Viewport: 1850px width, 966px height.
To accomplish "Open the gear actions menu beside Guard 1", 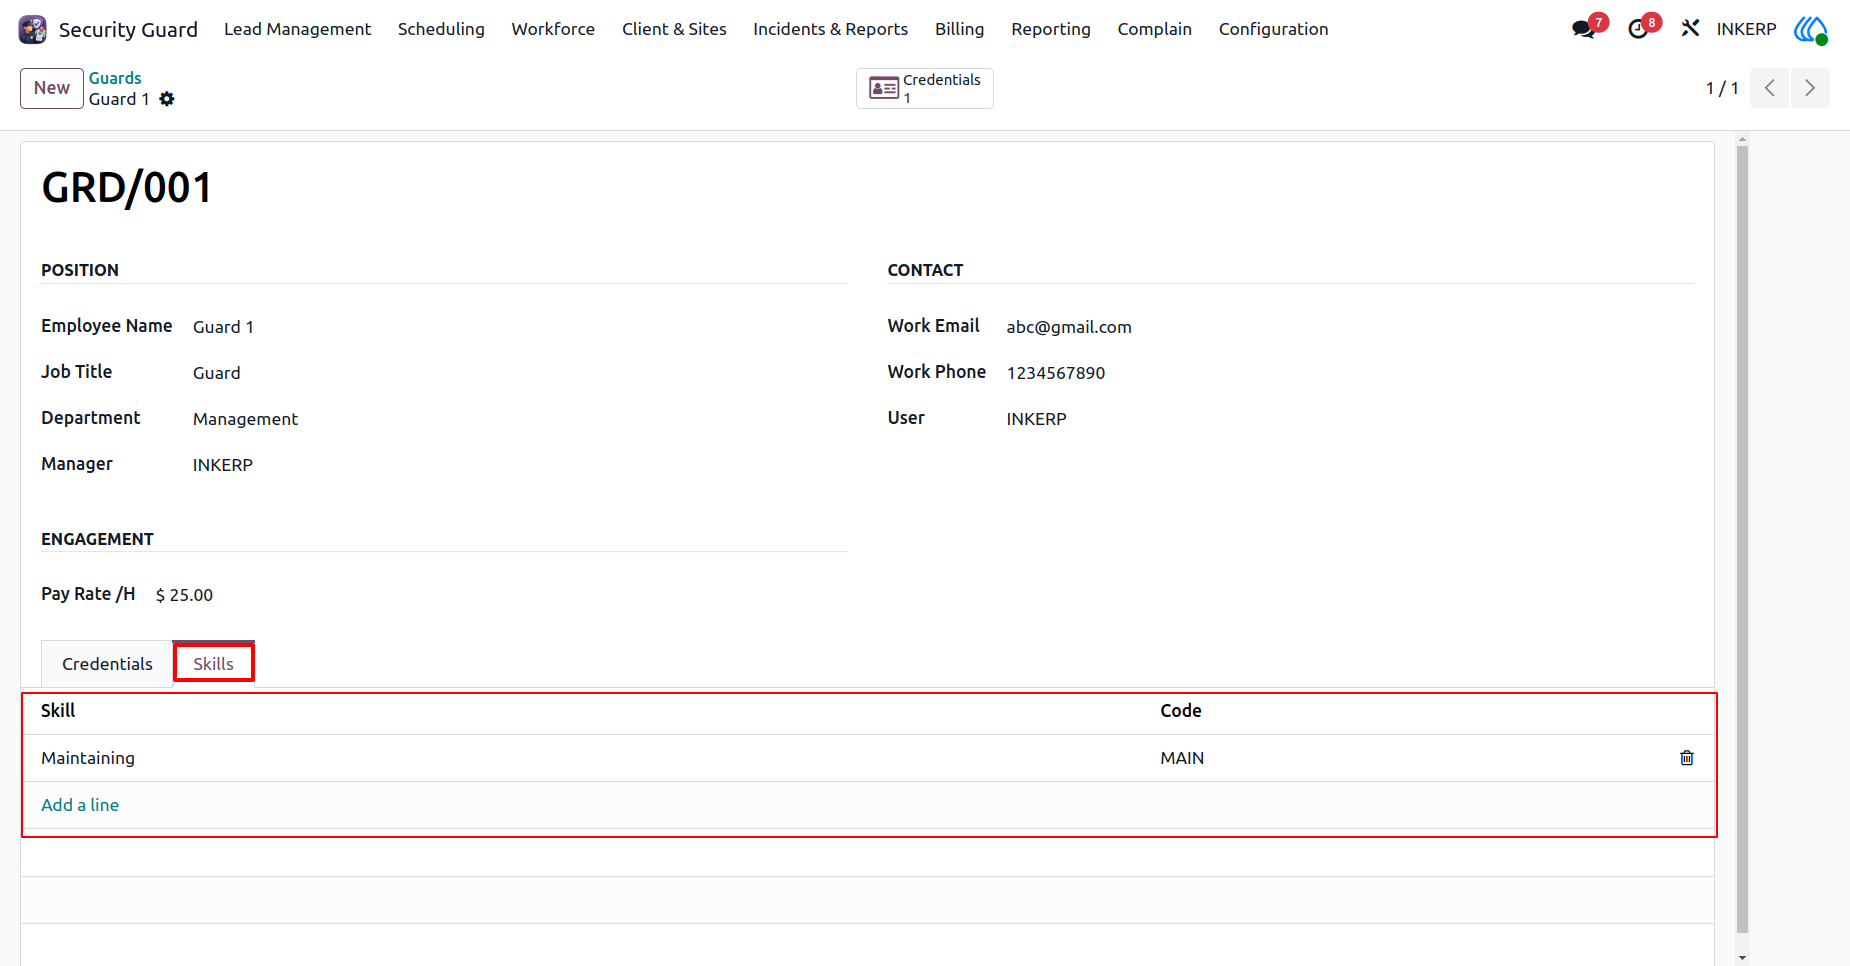I will (x=167, y=99).
